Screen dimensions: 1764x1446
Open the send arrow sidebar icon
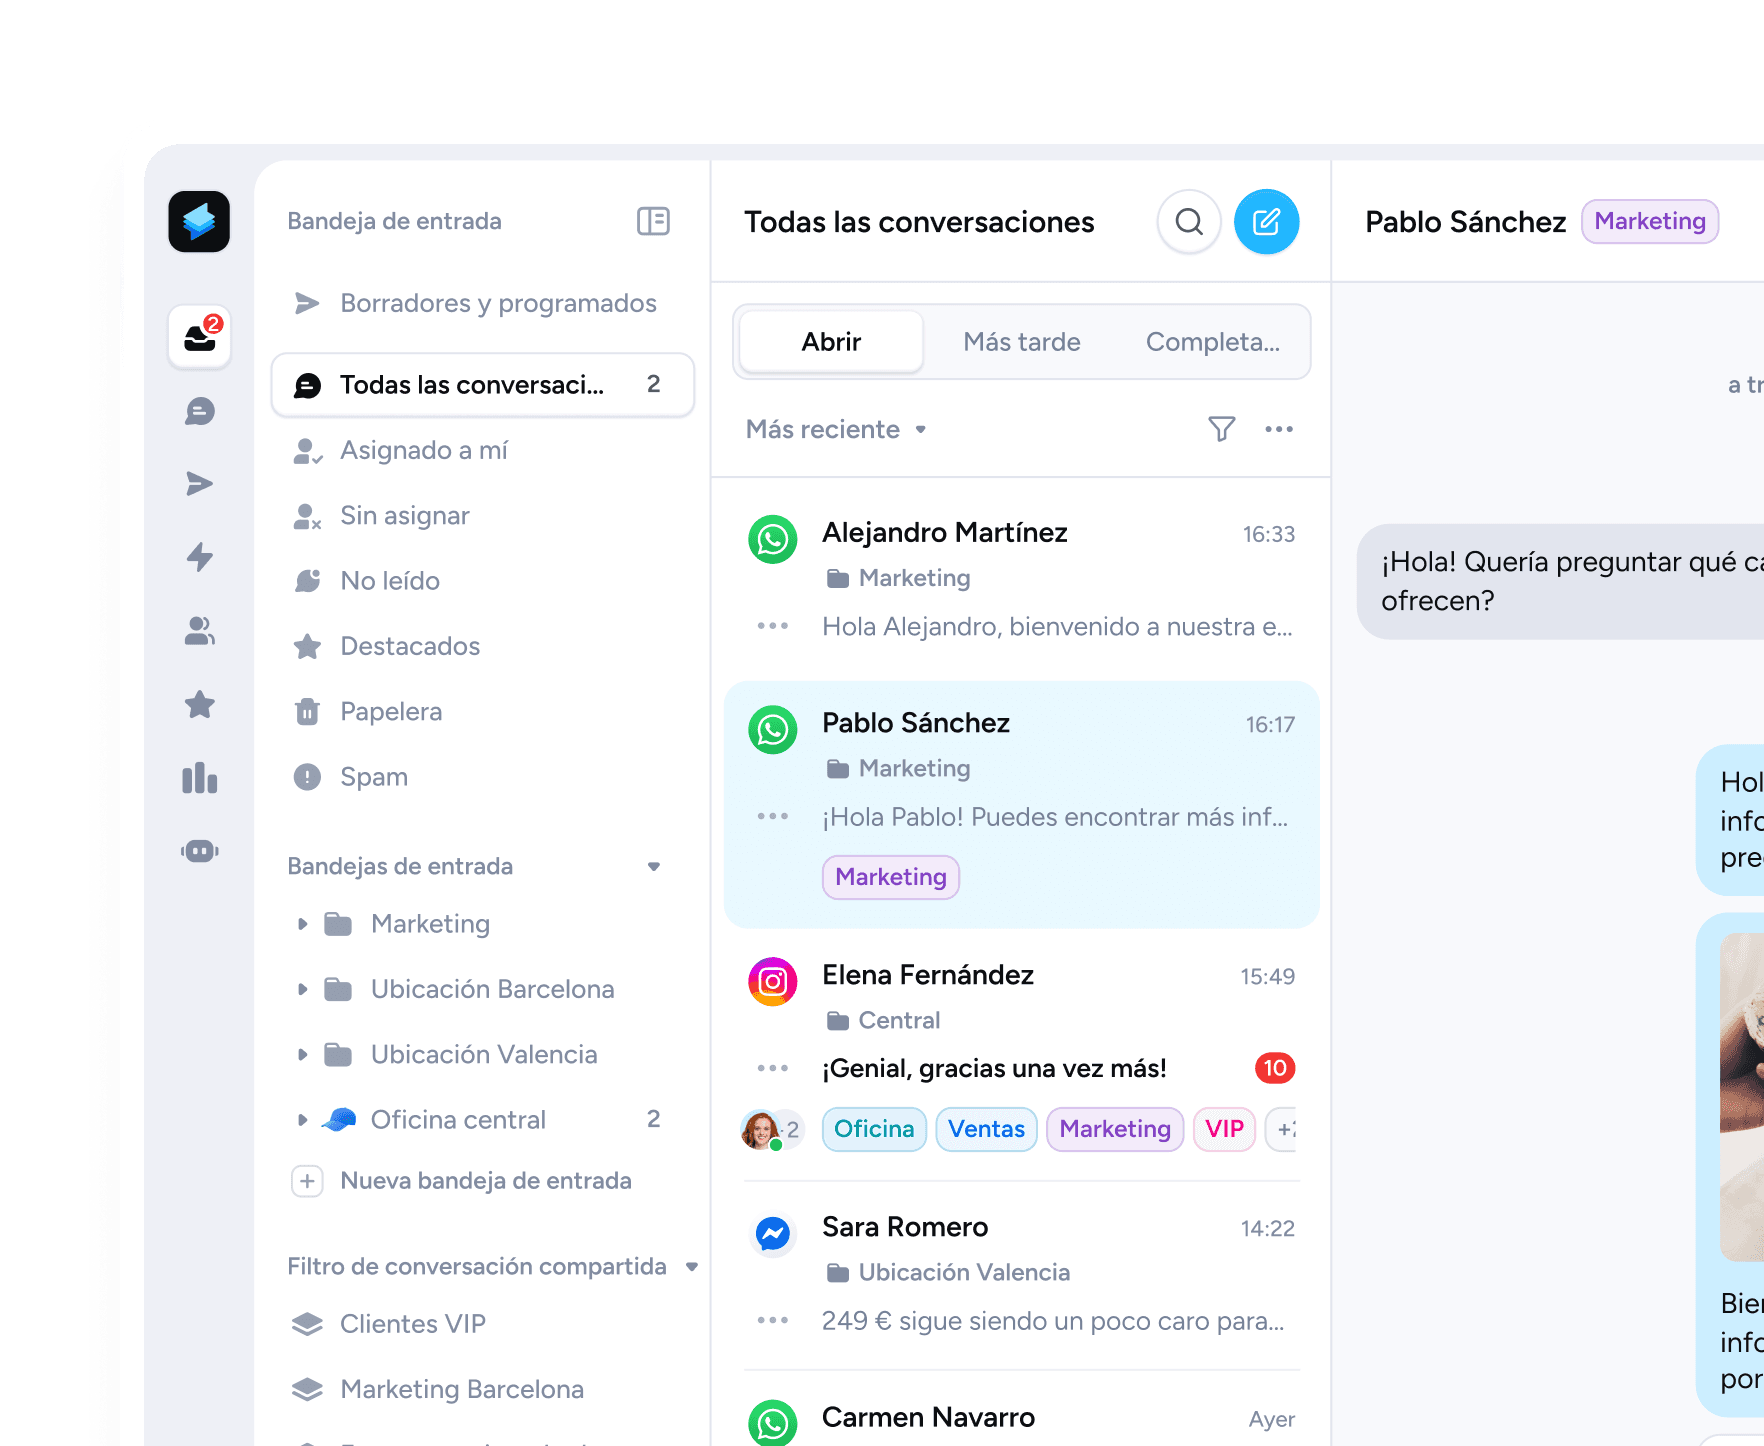[x=200, y=484]
